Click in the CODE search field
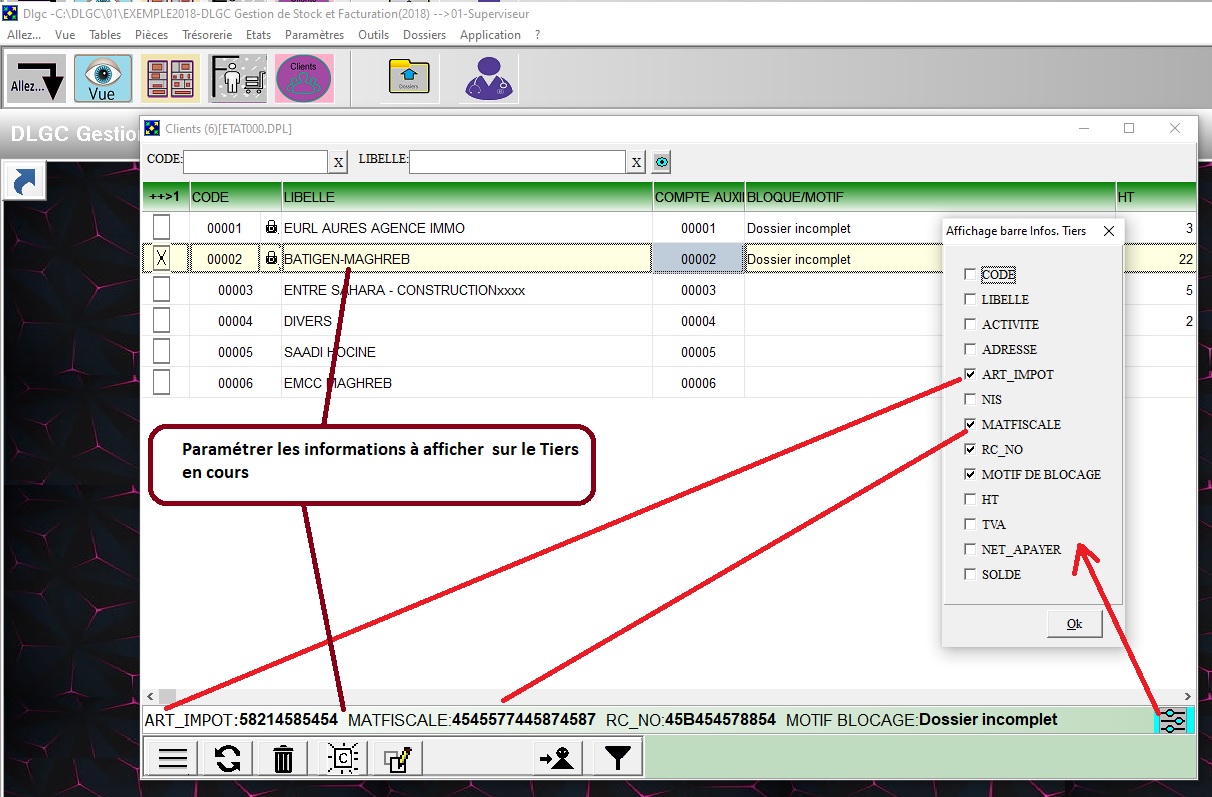 tap(255, 162)
